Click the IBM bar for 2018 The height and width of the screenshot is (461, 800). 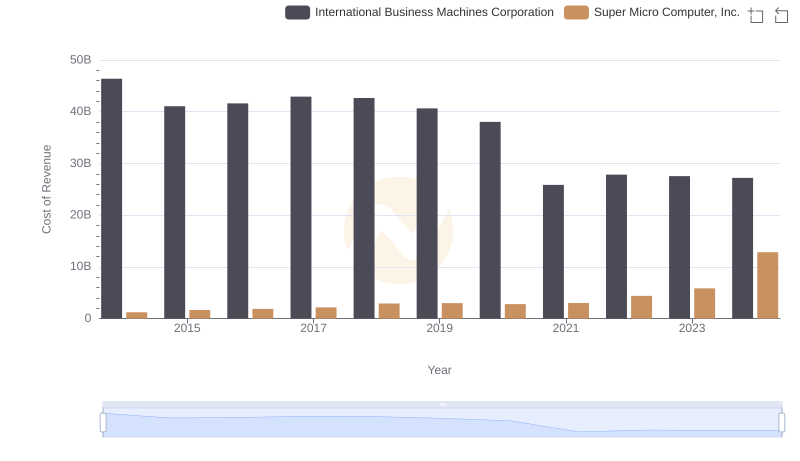(x=364, y=209)
